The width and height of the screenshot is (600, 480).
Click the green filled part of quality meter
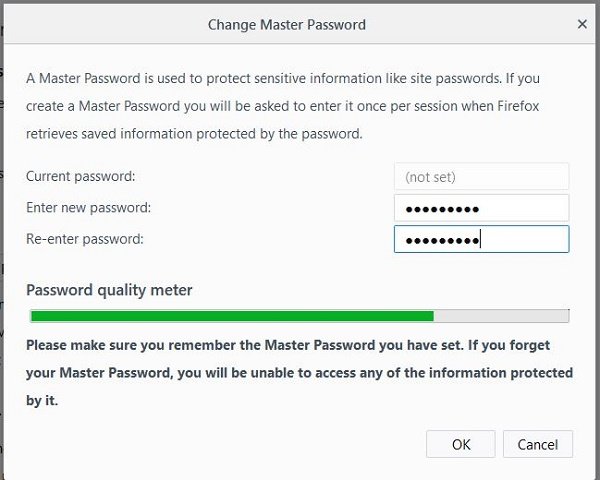232,316
